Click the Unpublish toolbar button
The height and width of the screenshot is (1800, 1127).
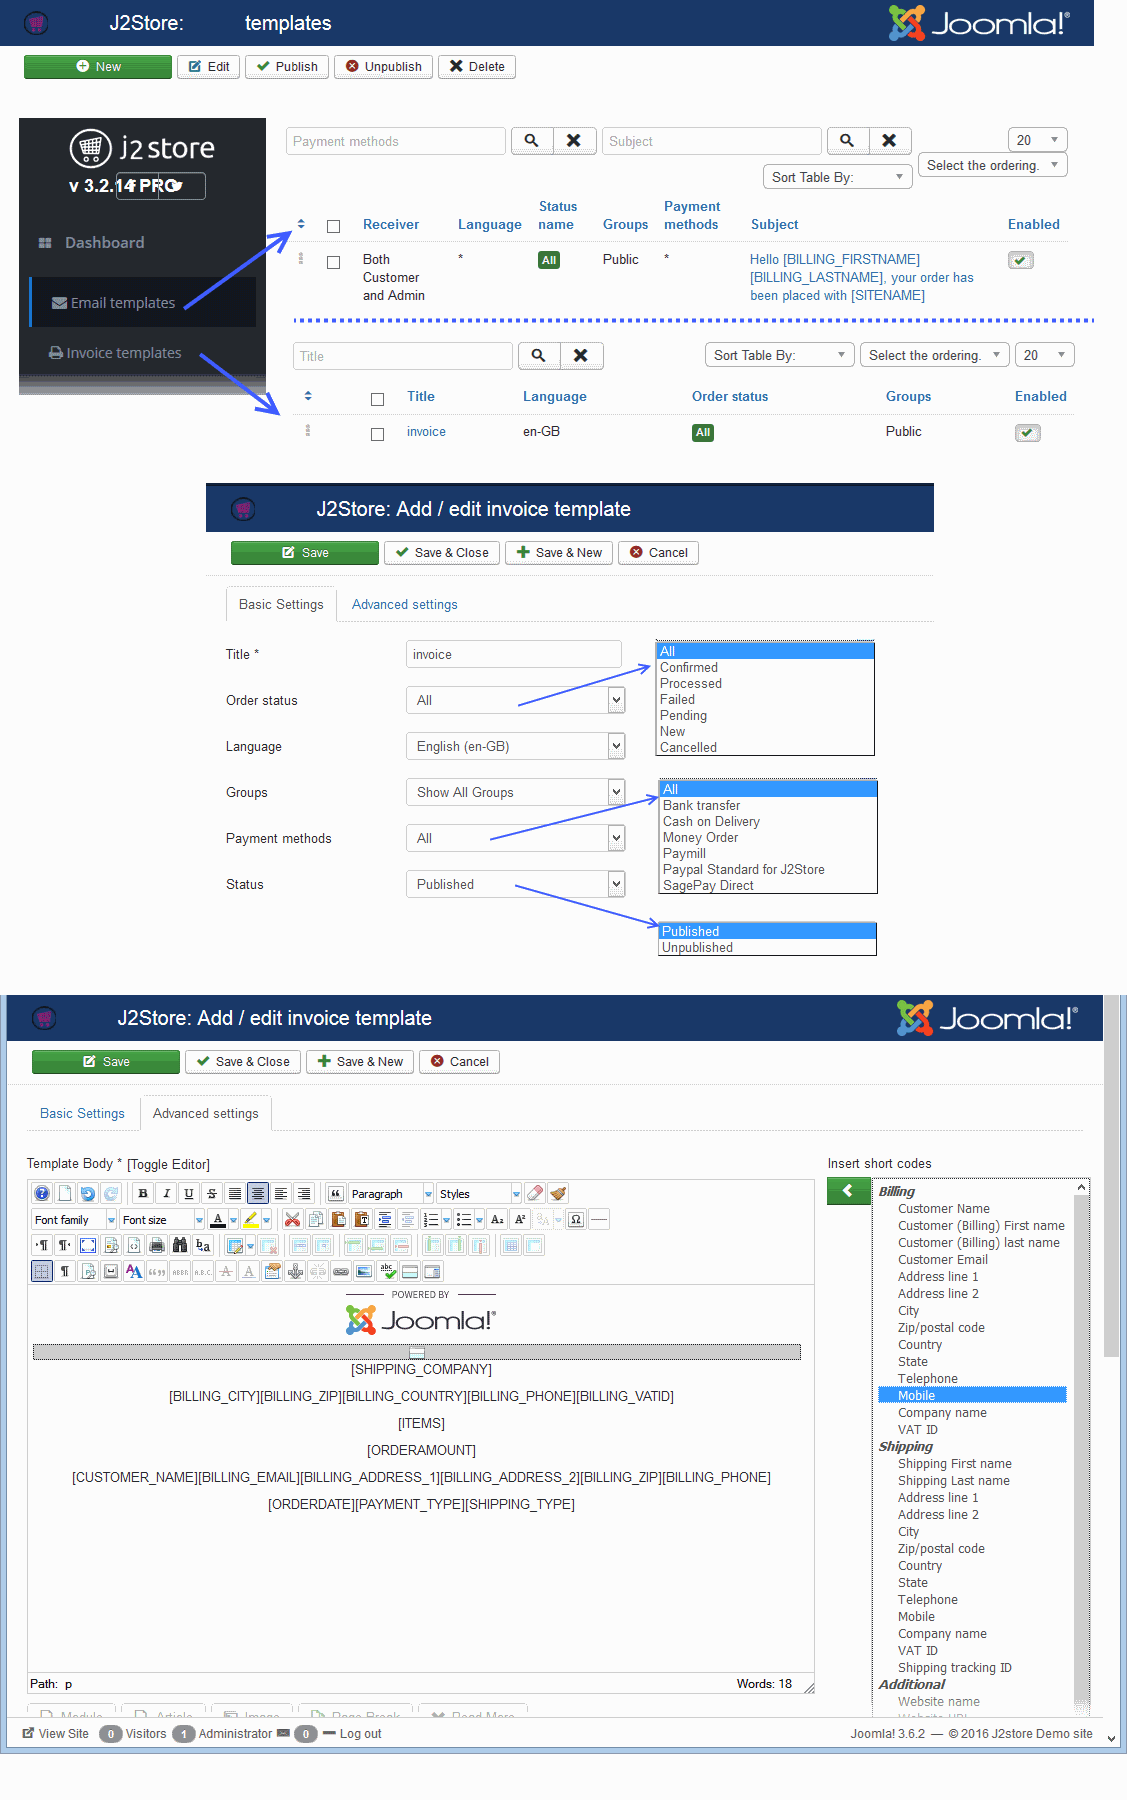[x=384, y=67]
